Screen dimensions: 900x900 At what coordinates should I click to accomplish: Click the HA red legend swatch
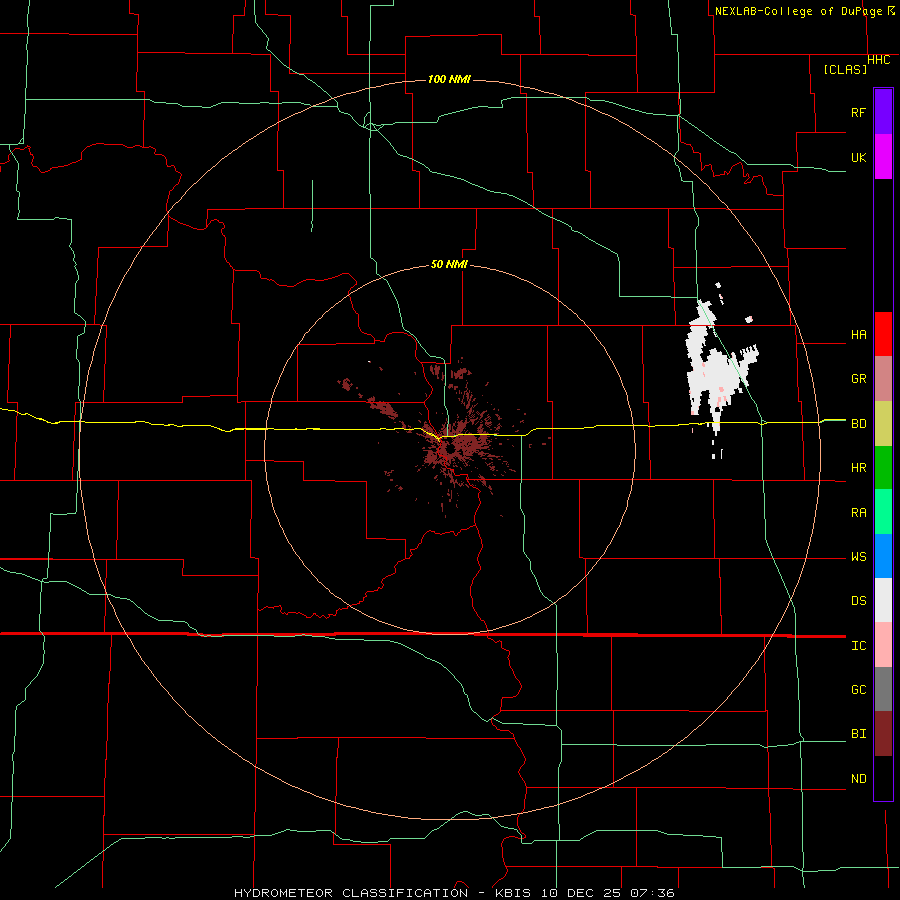pyautogui.click(x=883, y=334)
